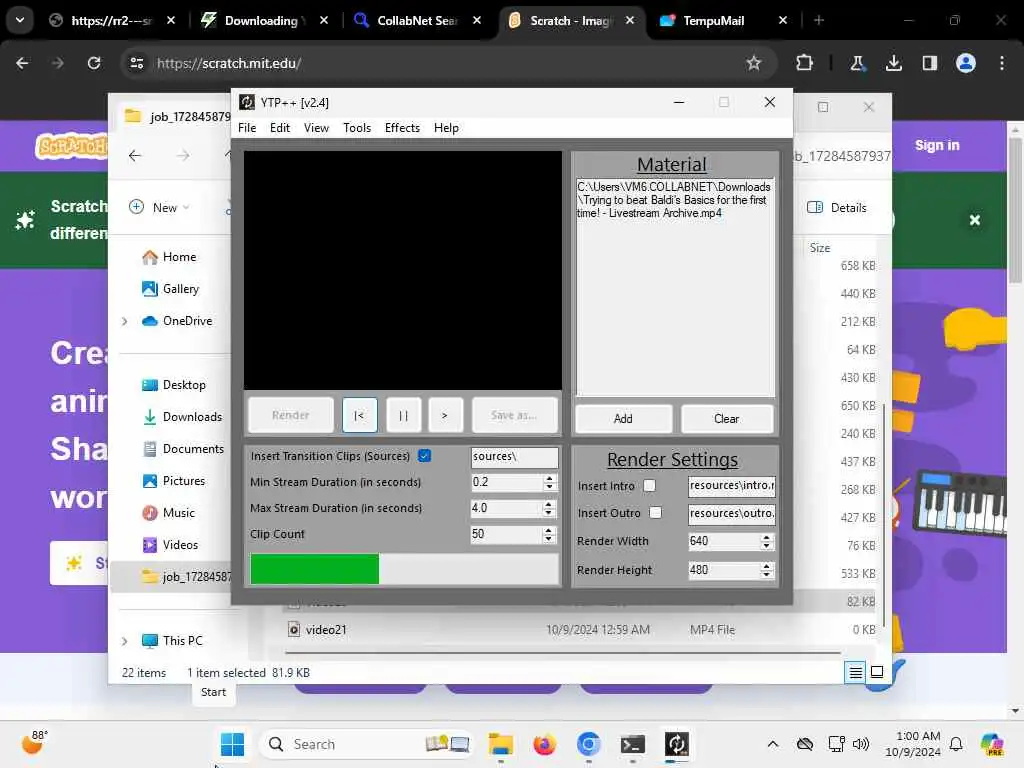This screenshot has width=1024, height=768.
Task: Click Explorer back navigation arrow
Action: (135, 155)
